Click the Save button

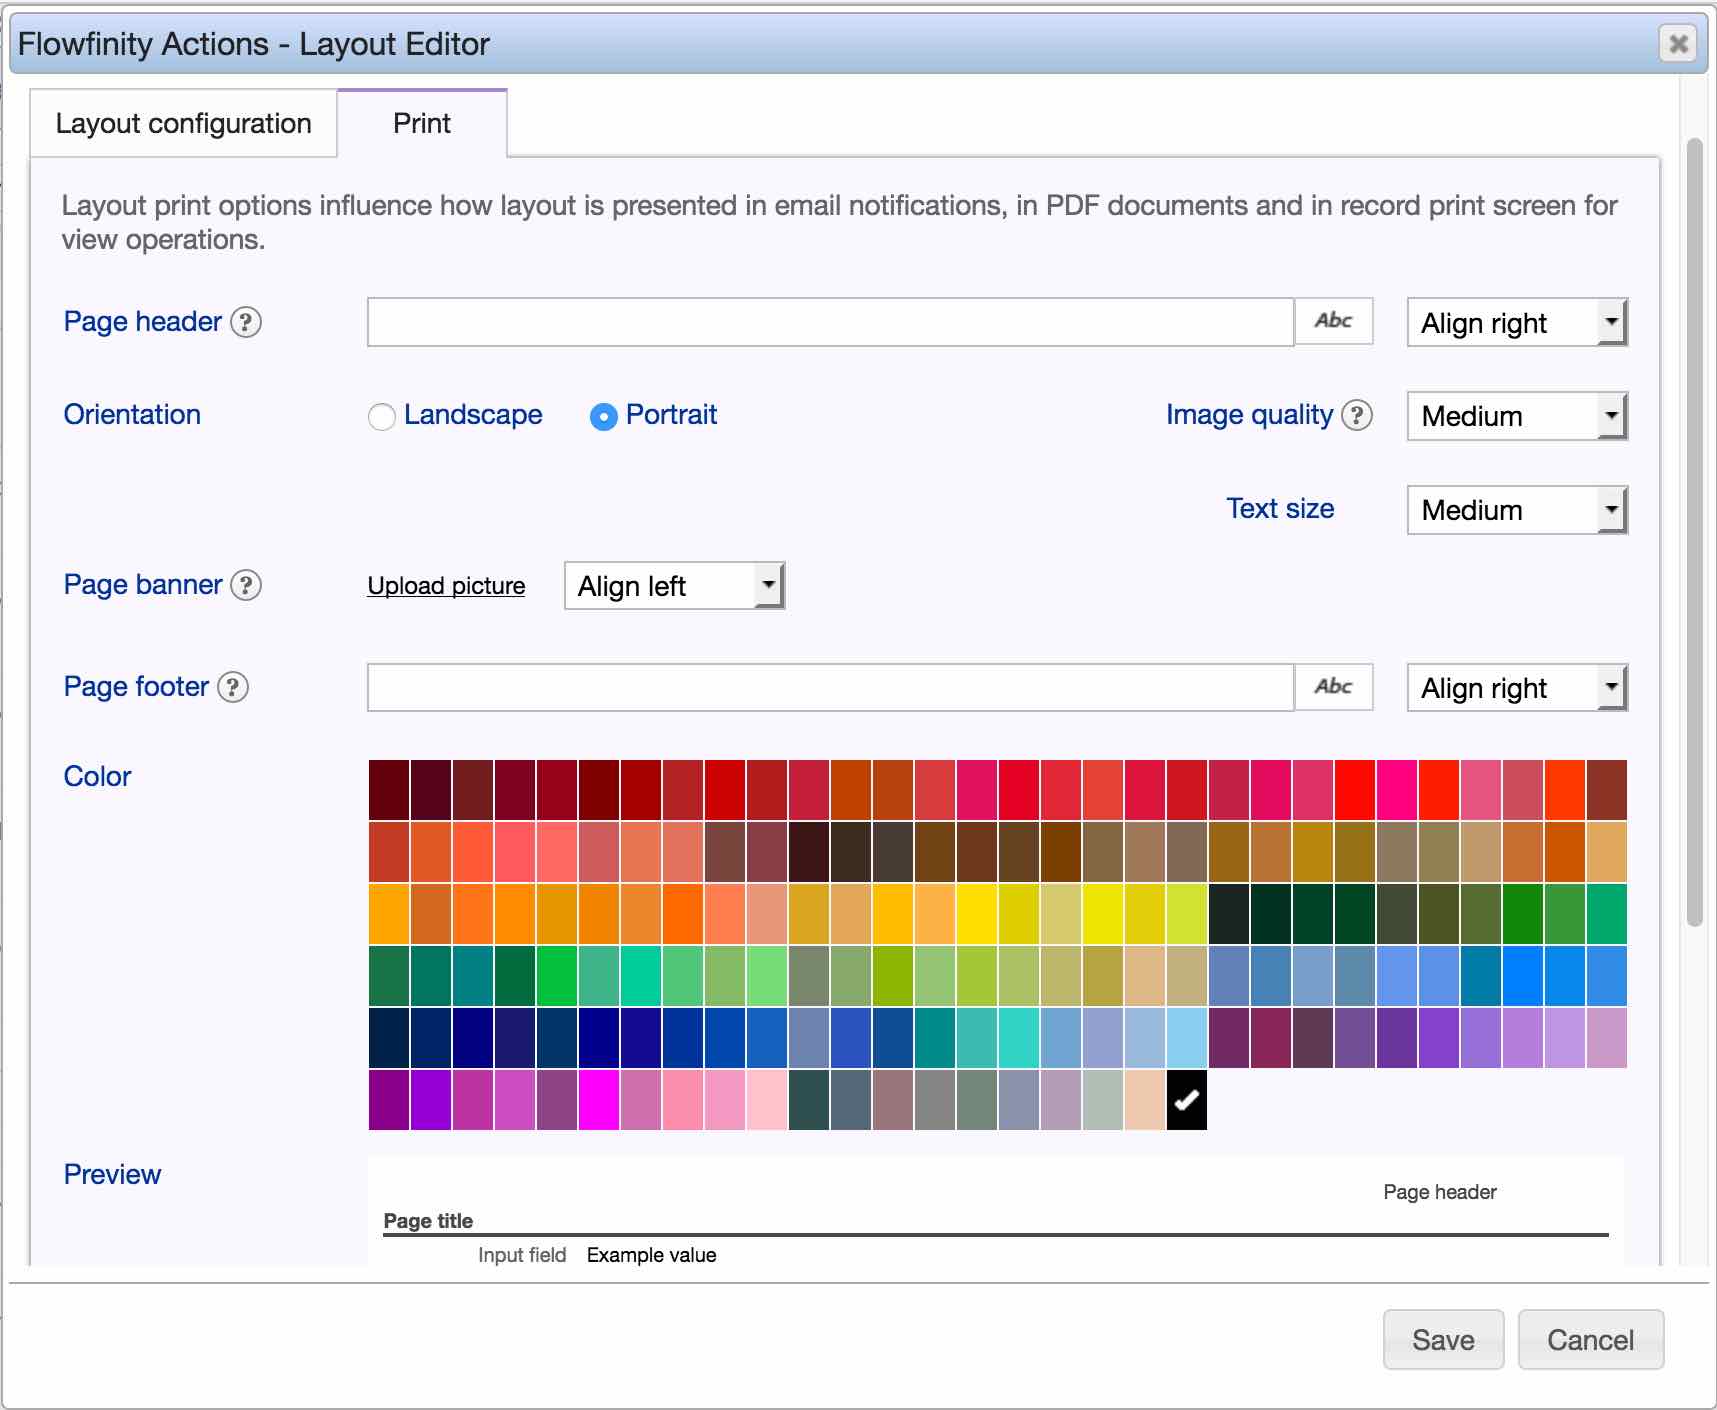(x=1442, y=1340)
